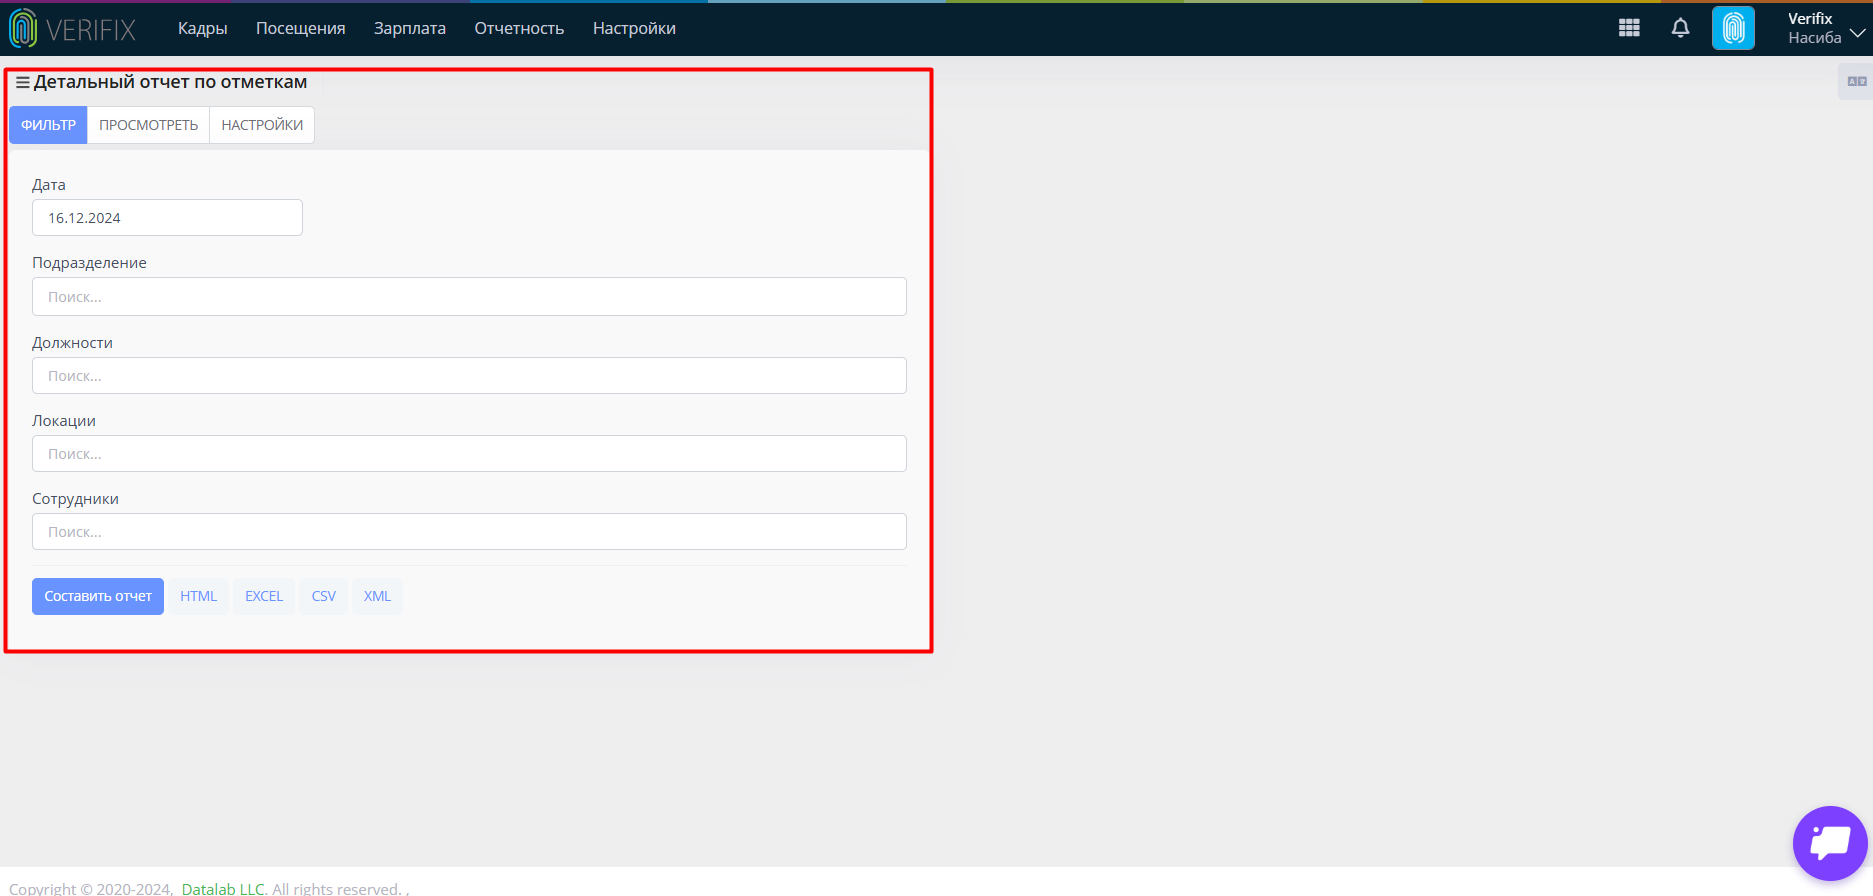Export report as CSV

[324, 596]
